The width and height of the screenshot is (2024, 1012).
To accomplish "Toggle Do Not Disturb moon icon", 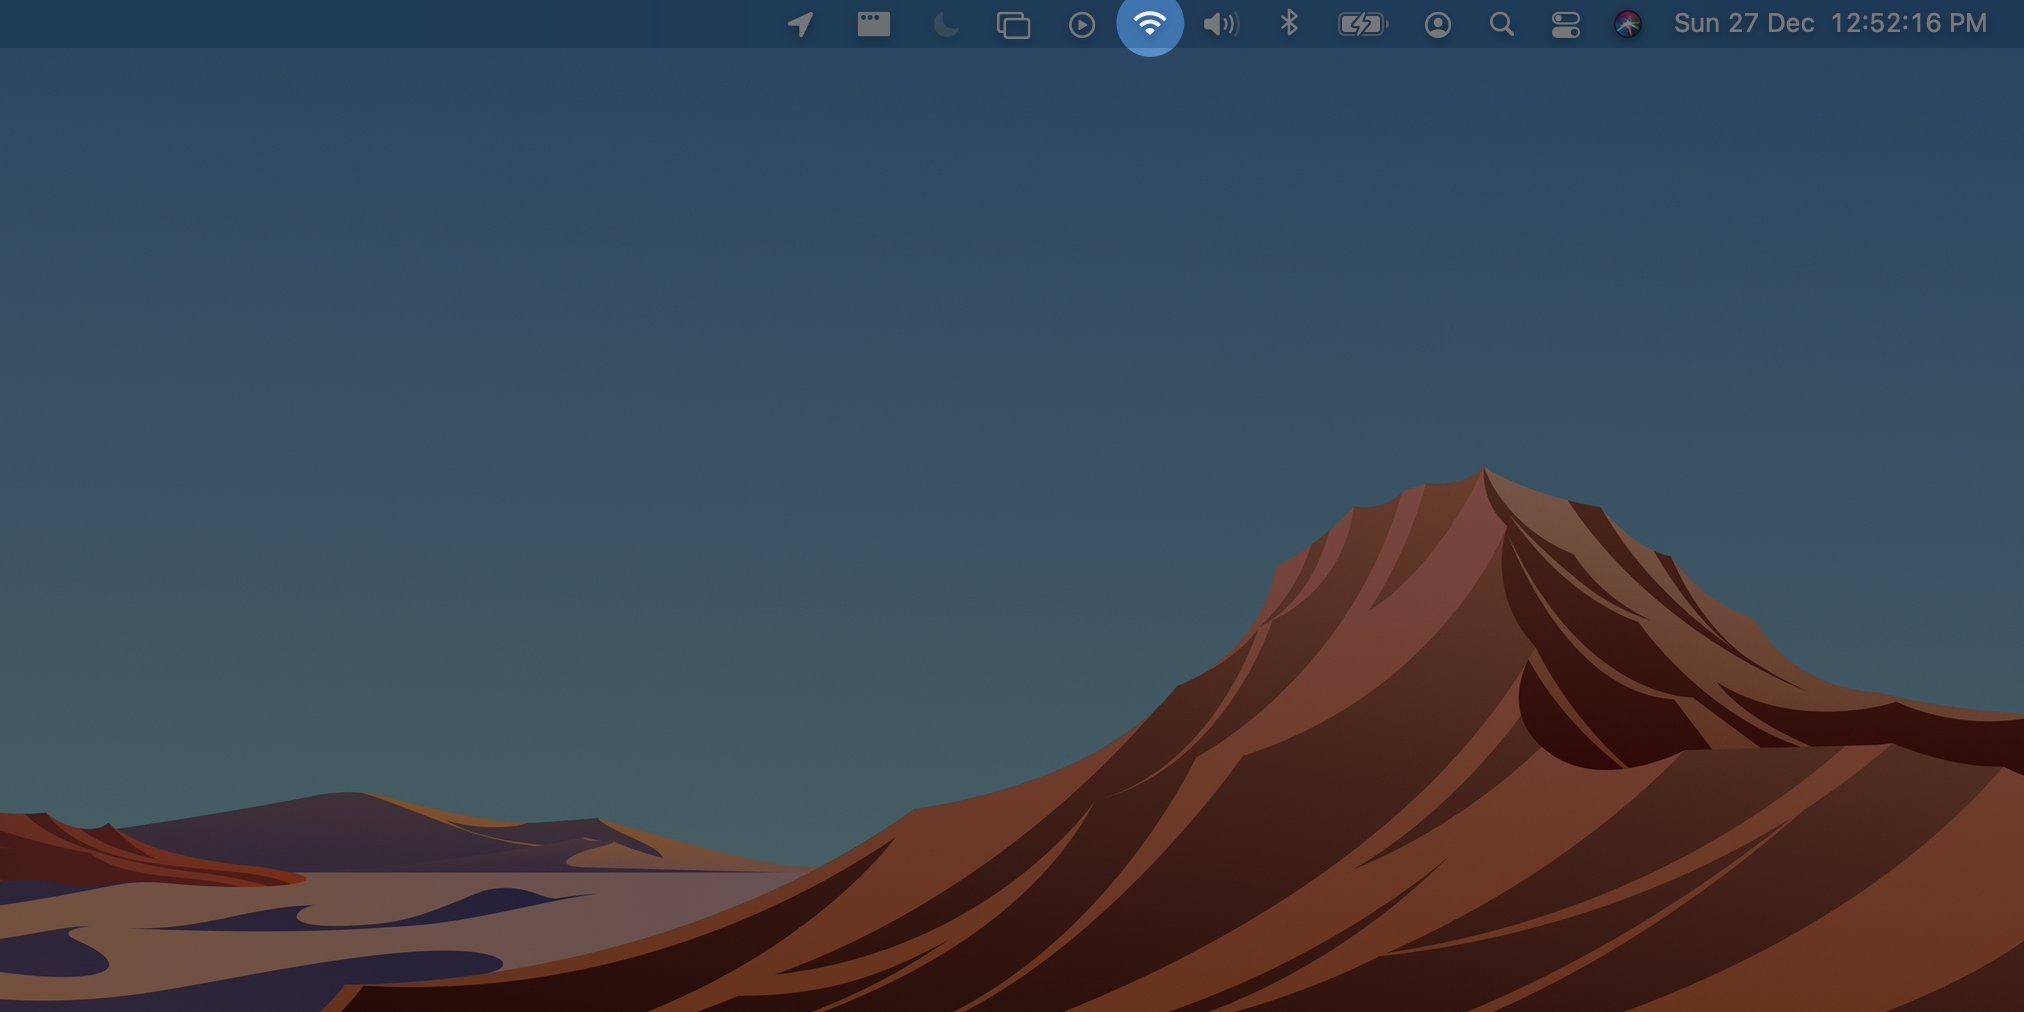I will [x=945, y=24].
